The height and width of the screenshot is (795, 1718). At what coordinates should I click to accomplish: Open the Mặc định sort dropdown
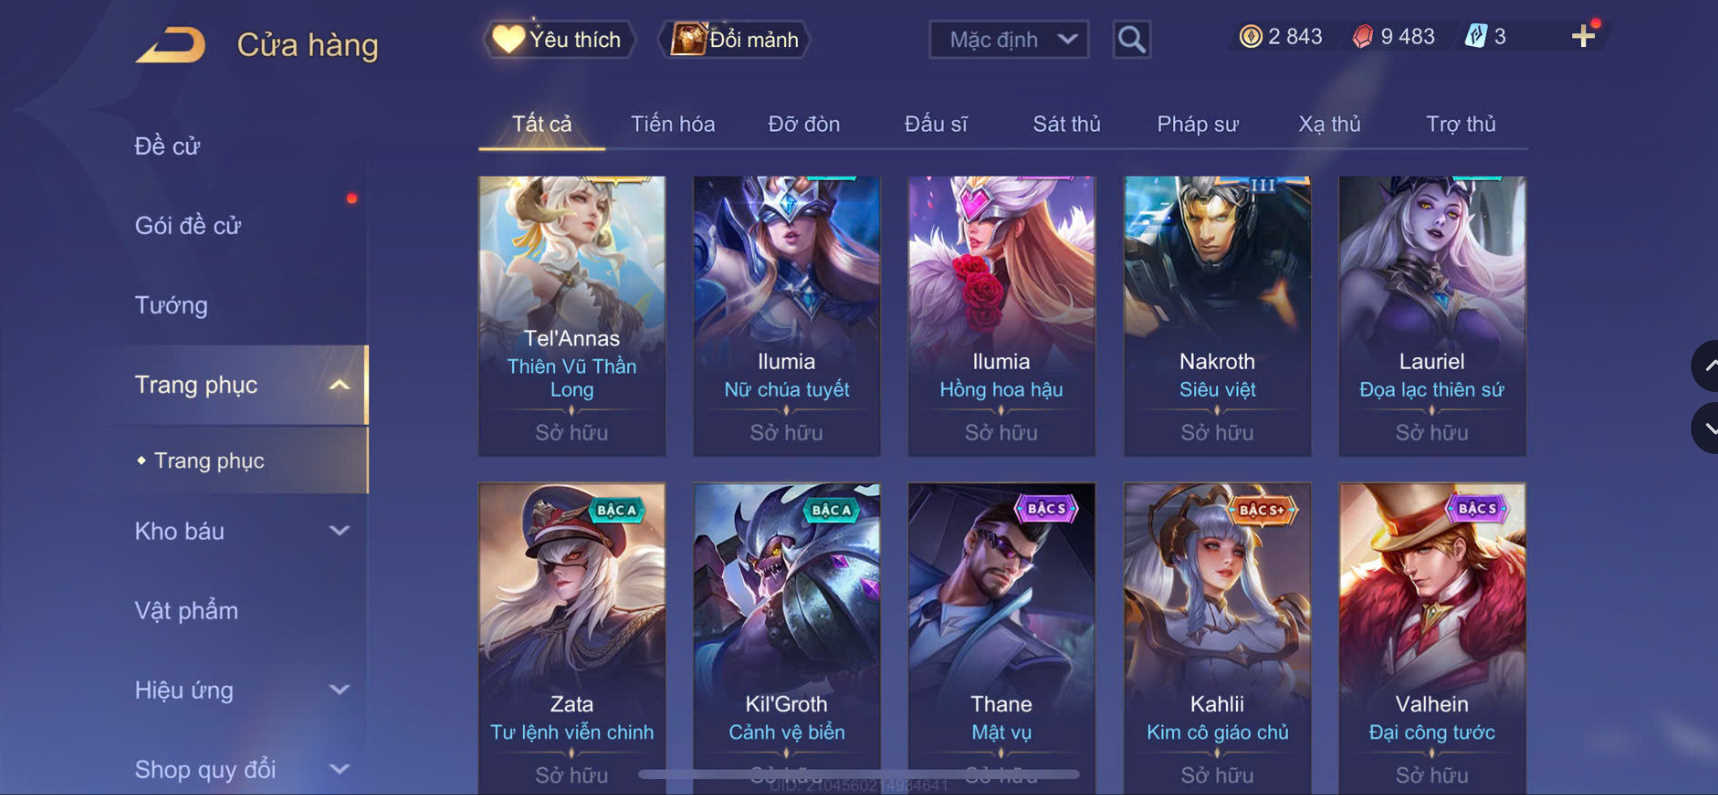coord(1009,40)
